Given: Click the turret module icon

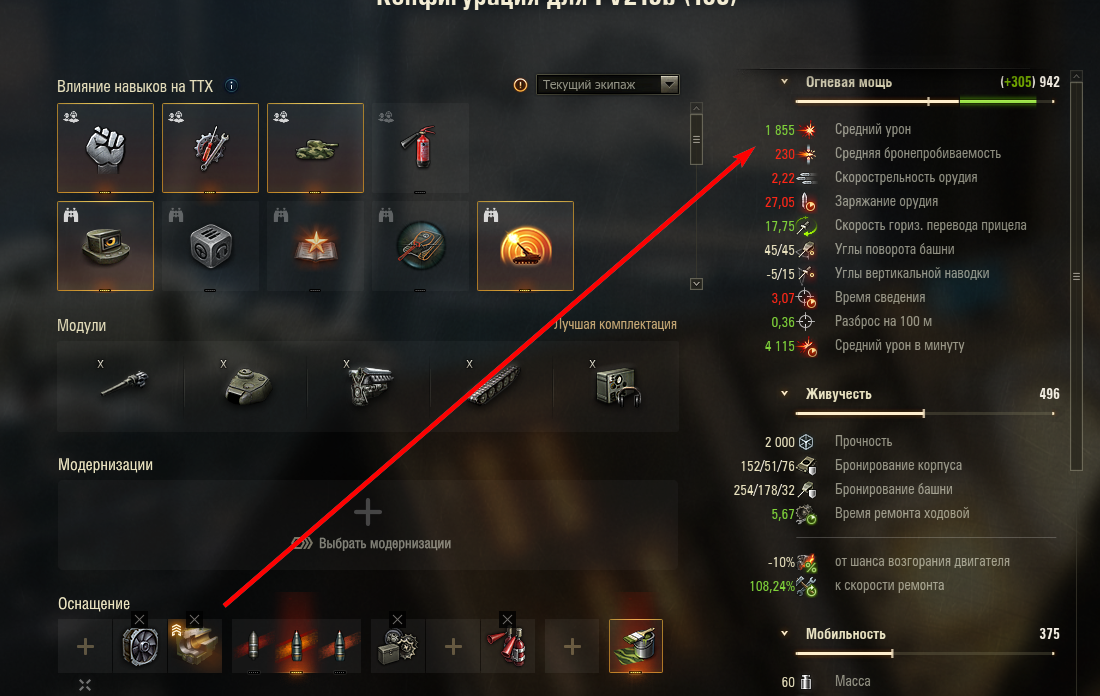Looking at the screenshot, I should tap(248, 386).
